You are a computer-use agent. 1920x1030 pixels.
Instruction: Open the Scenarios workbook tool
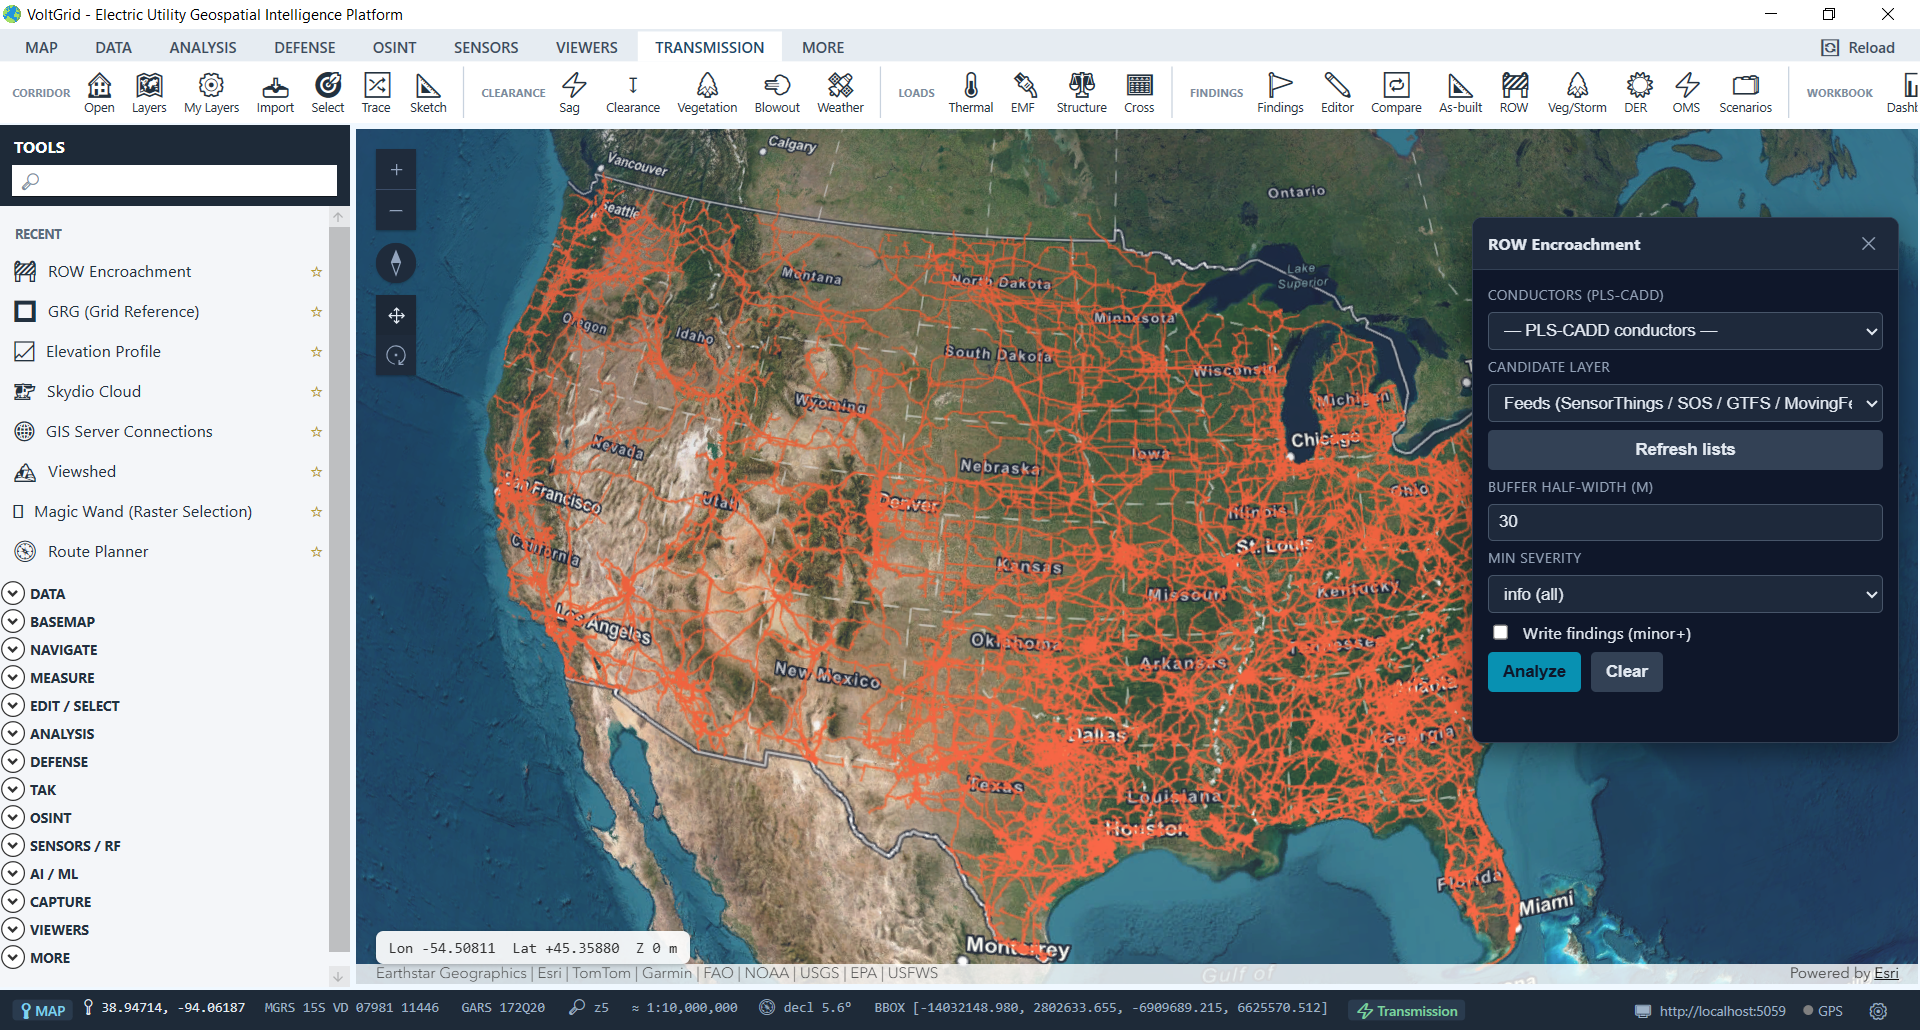pos(1745,93)
